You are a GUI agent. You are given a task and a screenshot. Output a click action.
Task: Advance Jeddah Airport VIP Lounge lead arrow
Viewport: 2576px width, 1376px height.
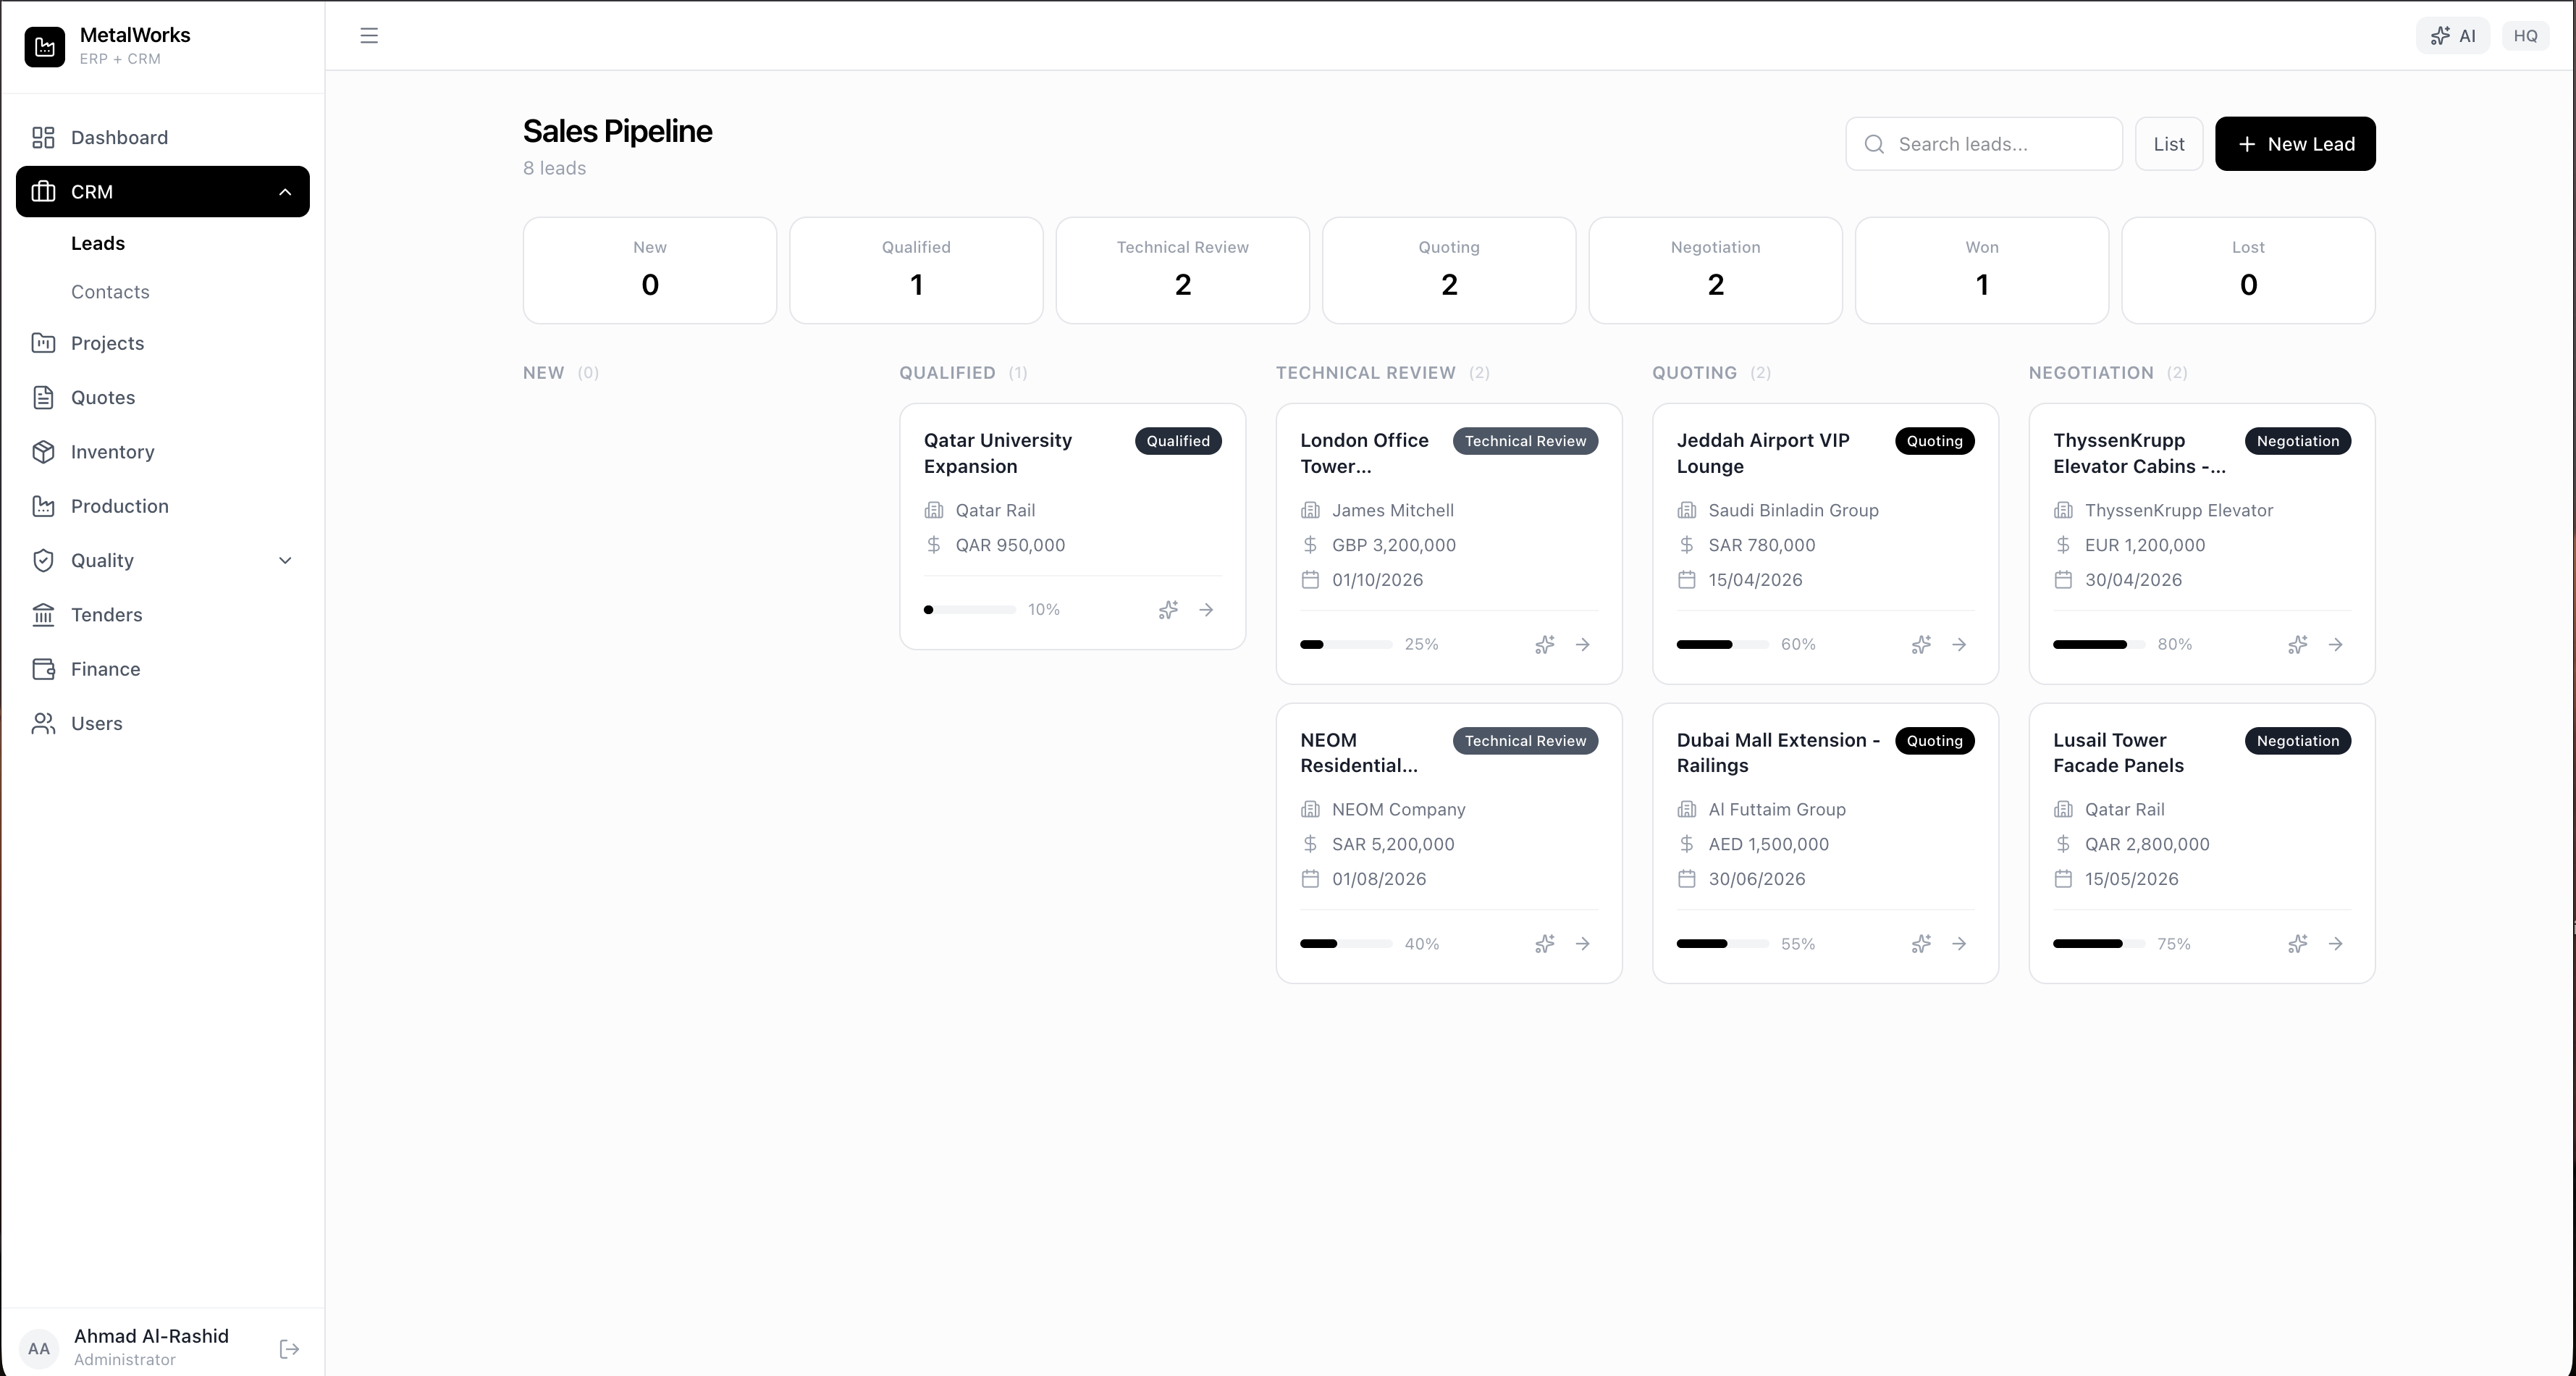(x=1959, y=644)
